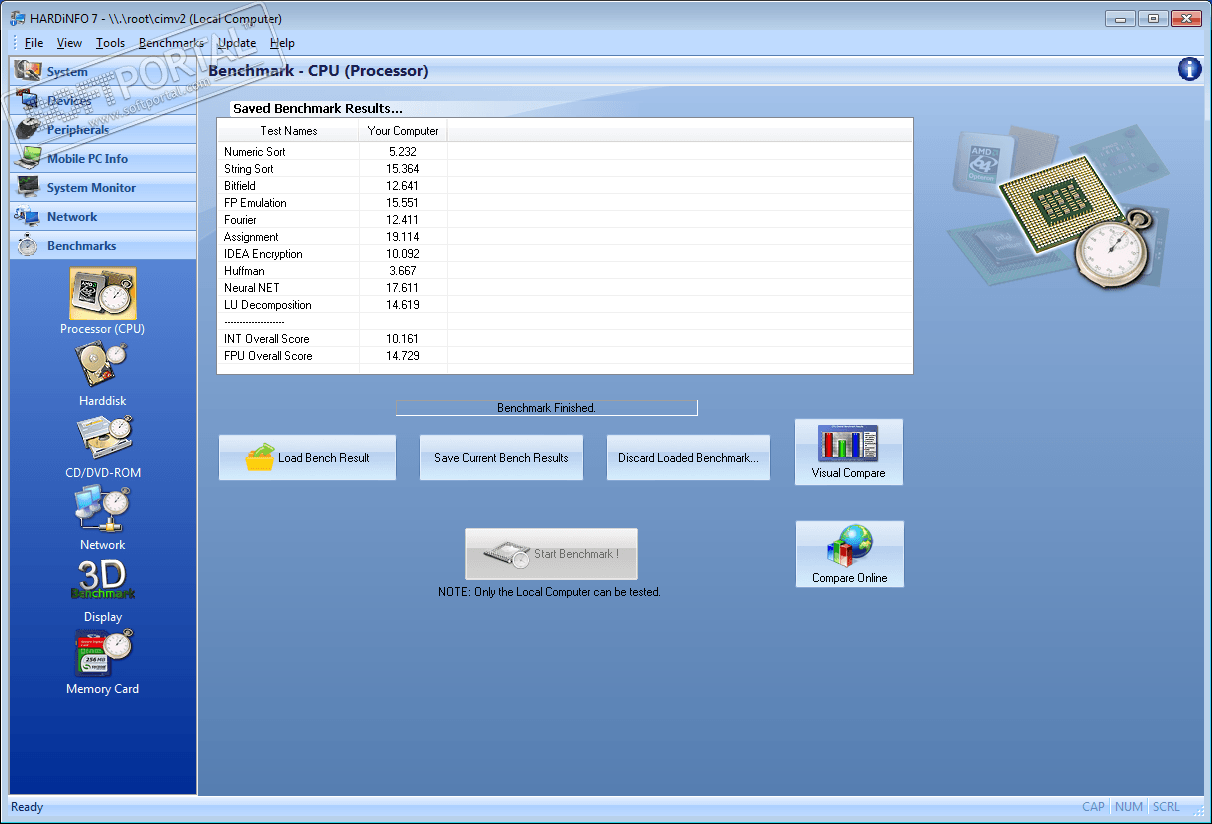Screen dimensions: 1212x824
Task: Click the SCRL indicator in status bar
Action: [1166, 807]
